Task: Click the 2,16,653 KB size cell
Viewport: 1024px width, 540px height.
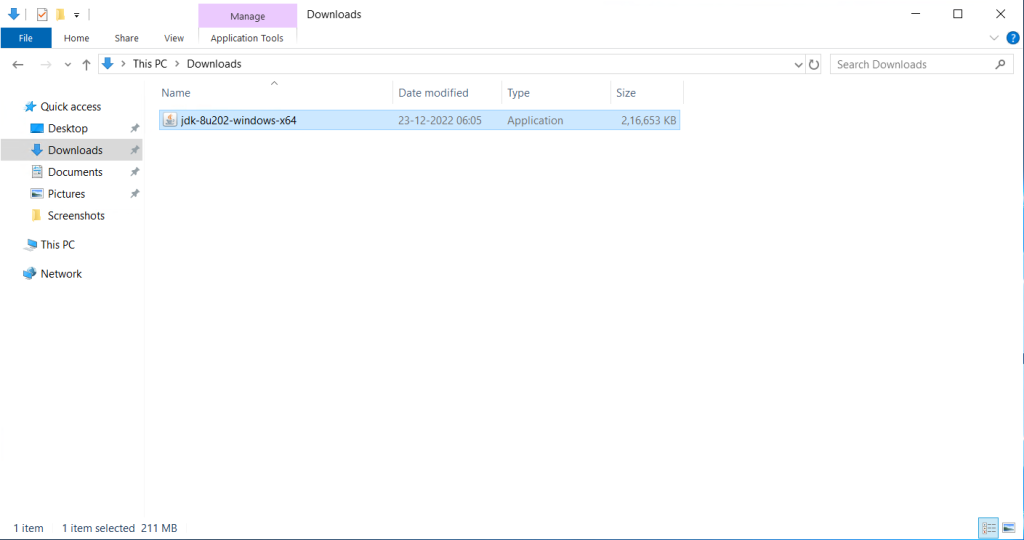Action: [x=648, y=120]
